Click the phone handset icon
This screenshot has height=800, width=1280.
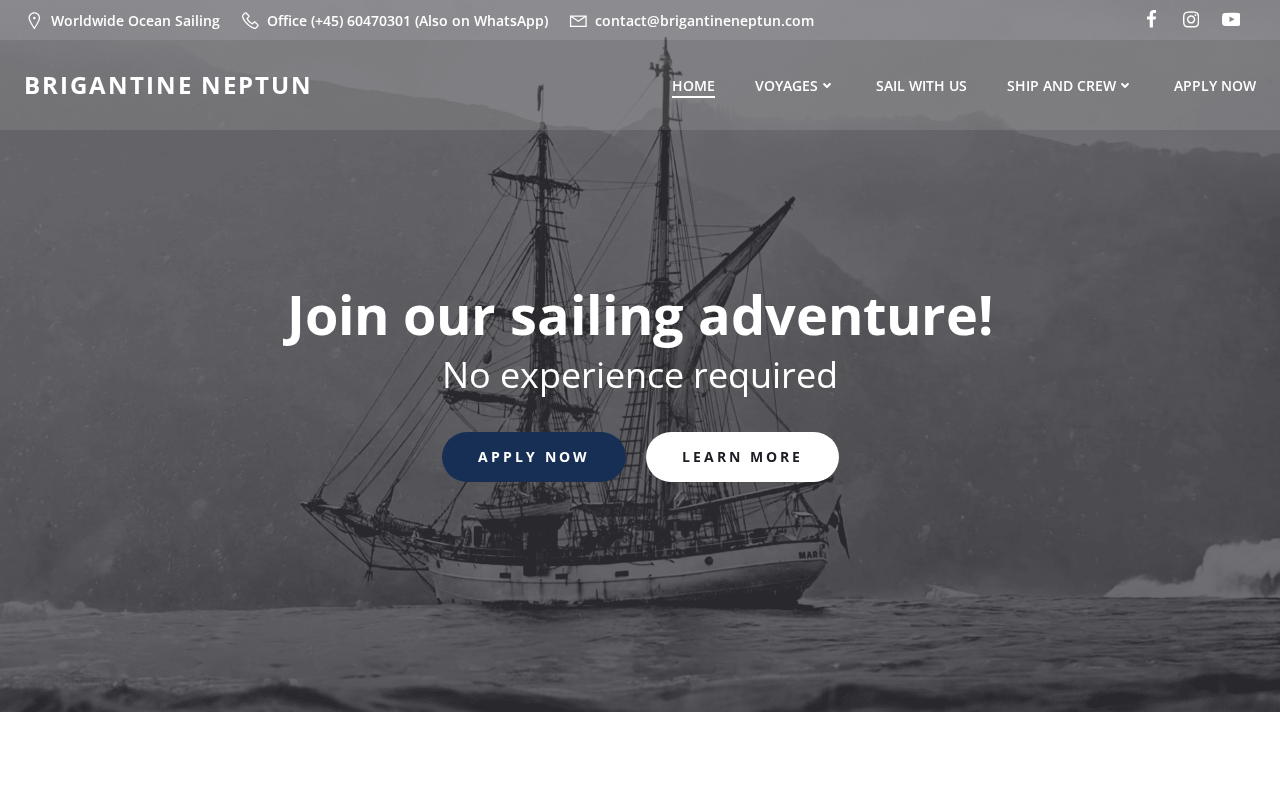pyautogui.click(x=250, y=21)
